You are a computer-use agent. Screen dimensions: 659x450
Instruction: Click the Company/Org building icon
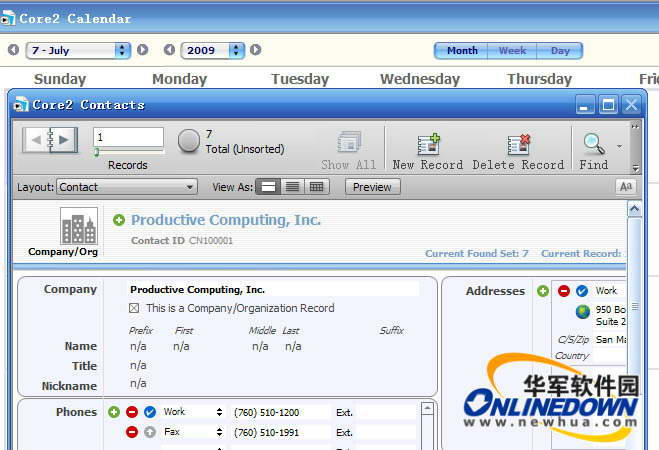pyautogui.click(x=79, y=226)
